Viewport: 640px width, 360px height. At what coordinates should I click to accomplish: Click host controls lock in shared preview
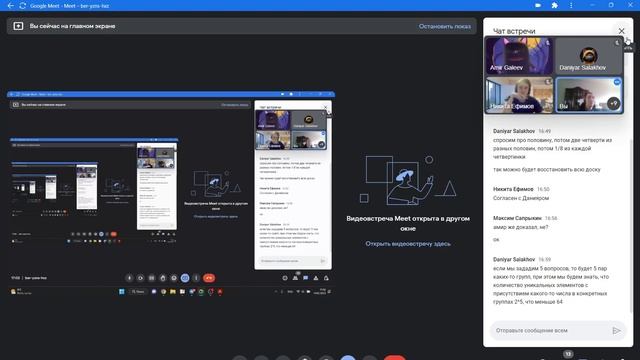tap(326, 278)
